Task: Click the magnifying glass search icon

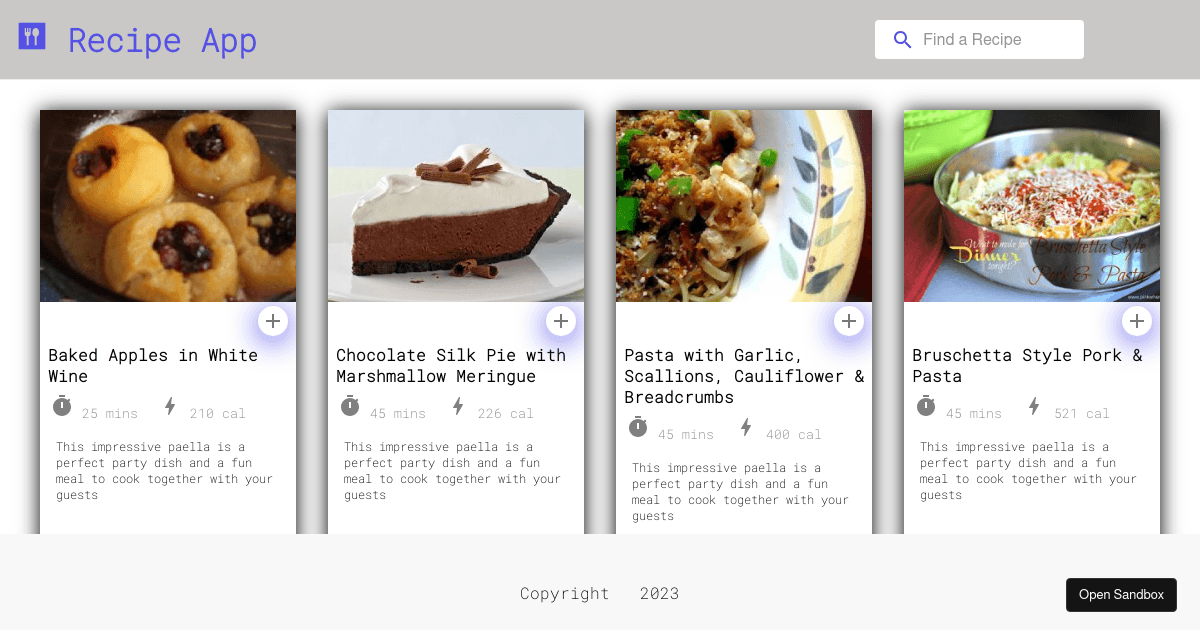Action: pos(902,40)
